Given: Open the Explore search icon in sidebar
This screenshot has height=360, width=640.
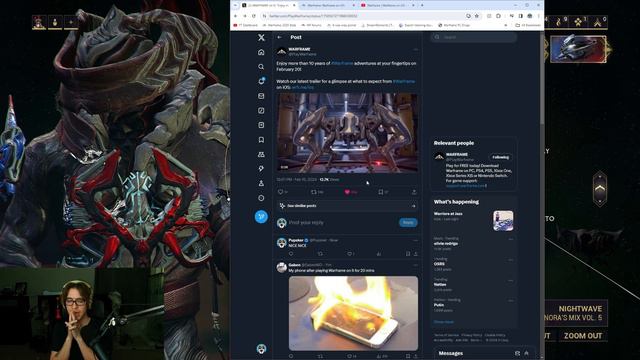Looking at the screenshot, I should tap(261, 67).
